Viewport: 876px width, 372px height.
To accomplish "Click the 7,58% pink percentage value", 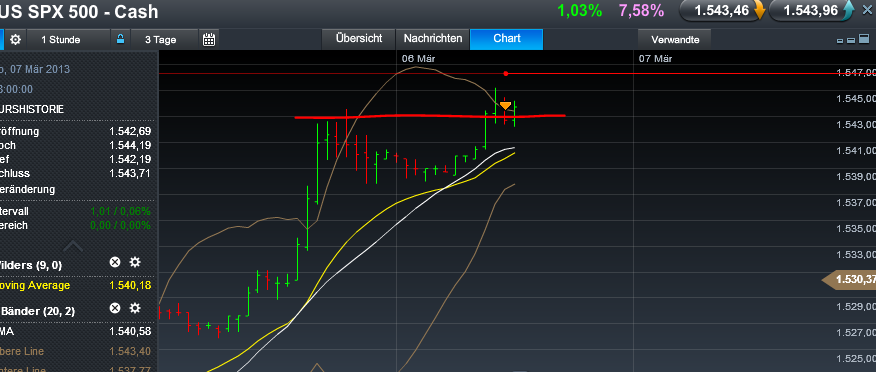I will (x=641, y=11).
